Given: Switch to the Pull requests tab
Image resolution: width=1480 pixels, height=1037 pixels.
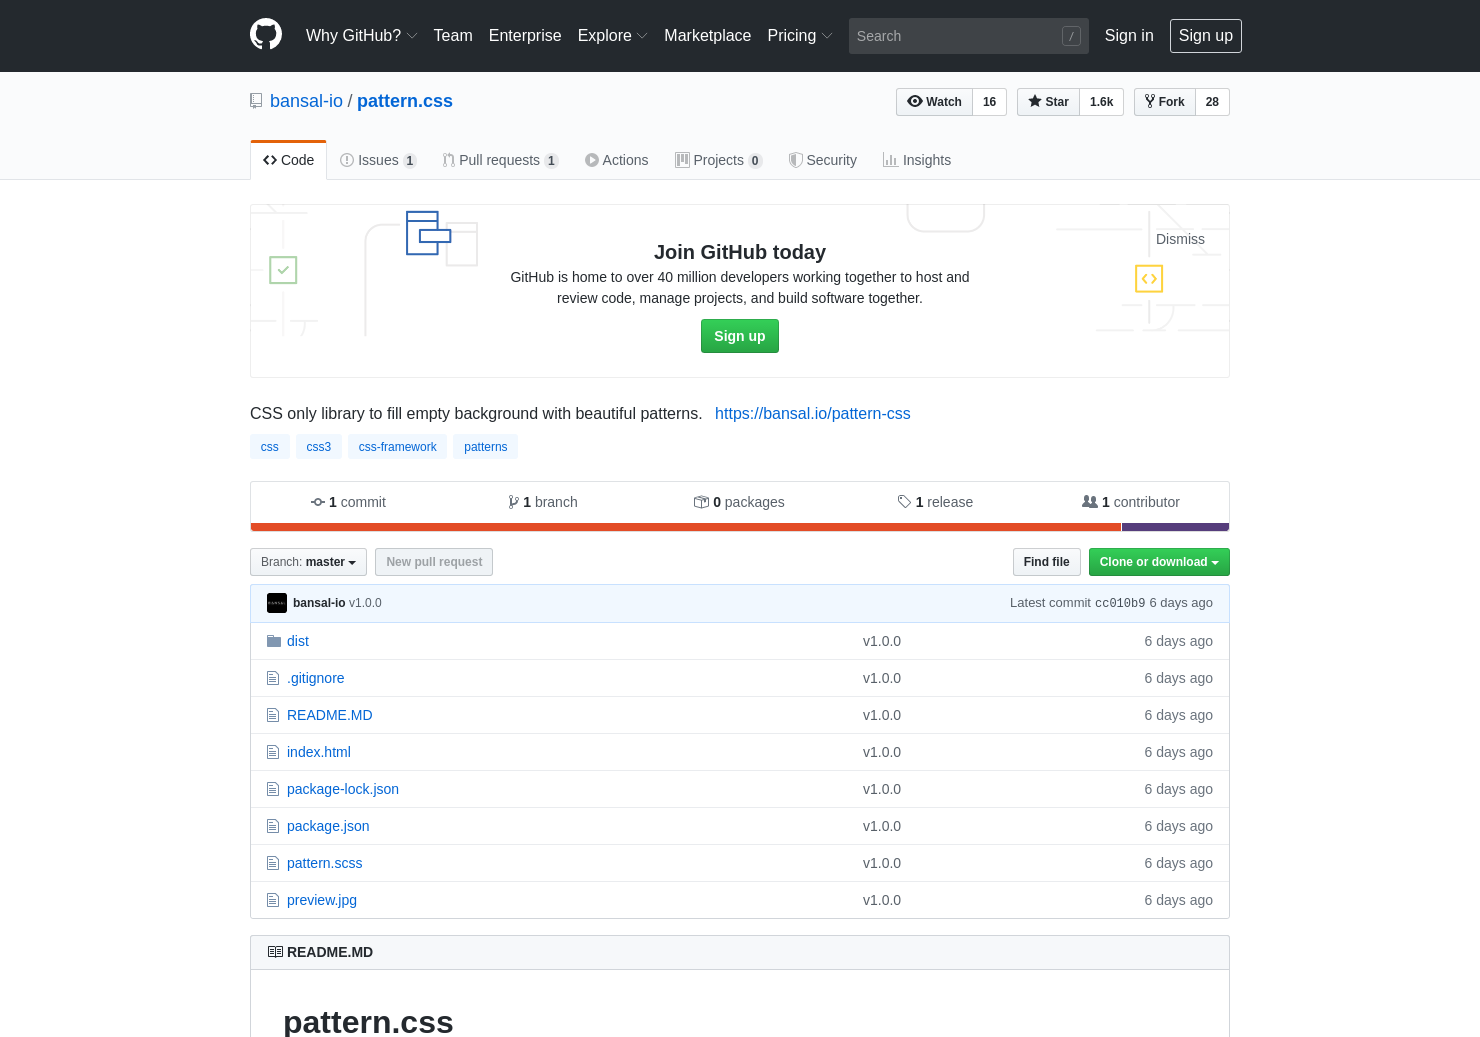Looking at the screenshot, I should point(500,160).
